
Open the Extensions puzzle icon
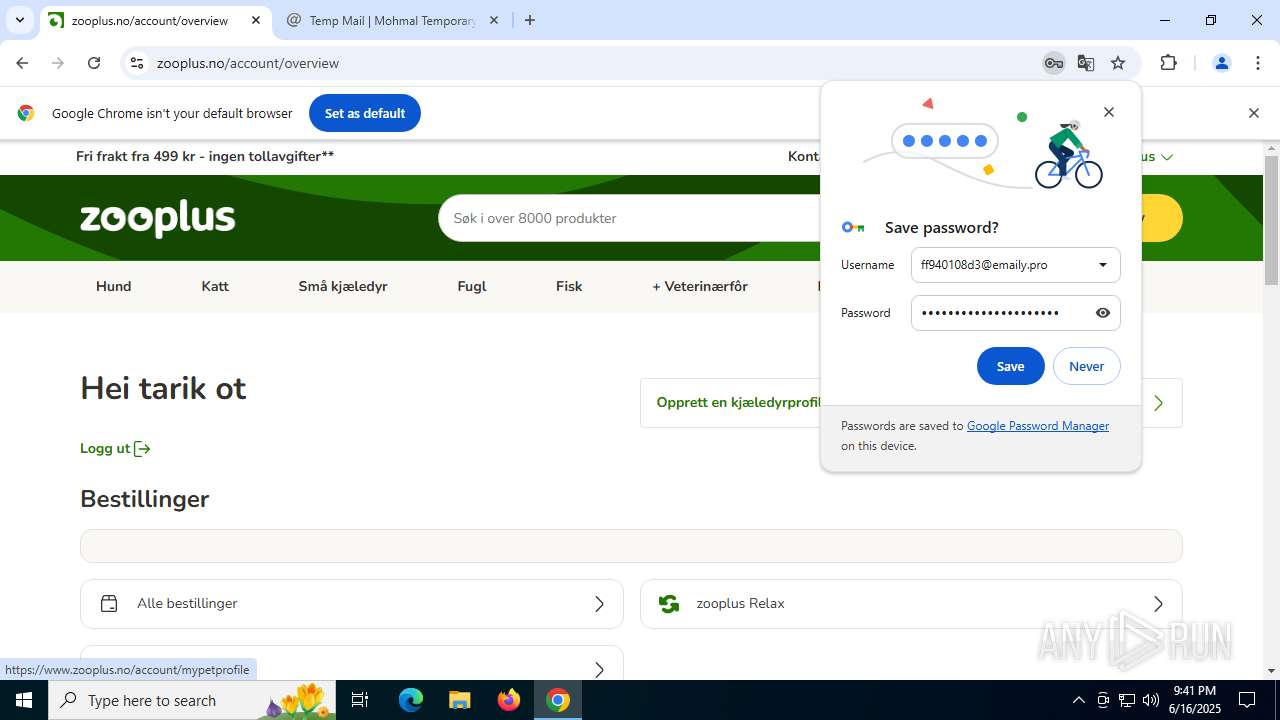tap(1168, 63)
